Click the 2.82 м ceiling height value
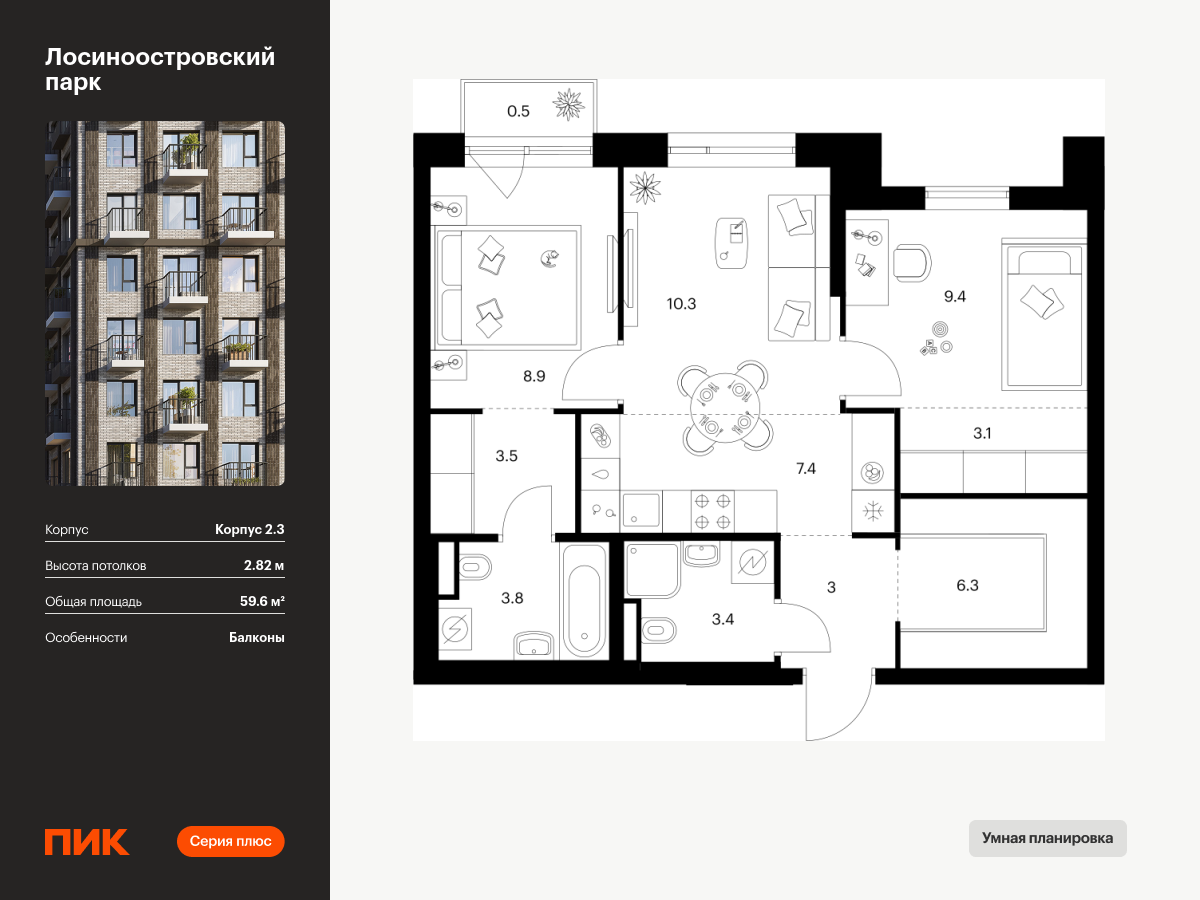1200x900 pixels. pyautogui.click(x=264, y=566)
